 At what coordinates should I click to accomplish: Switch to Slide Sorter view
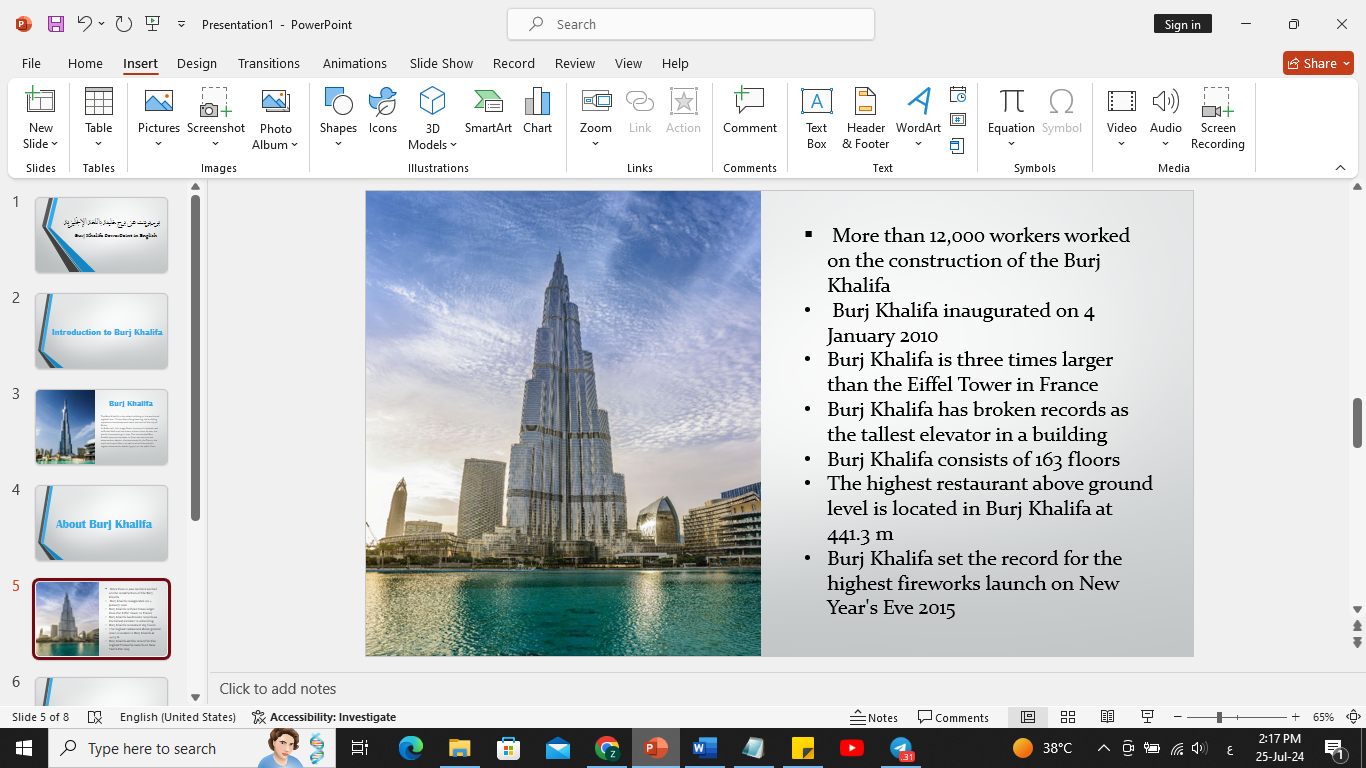[1068, 717]
